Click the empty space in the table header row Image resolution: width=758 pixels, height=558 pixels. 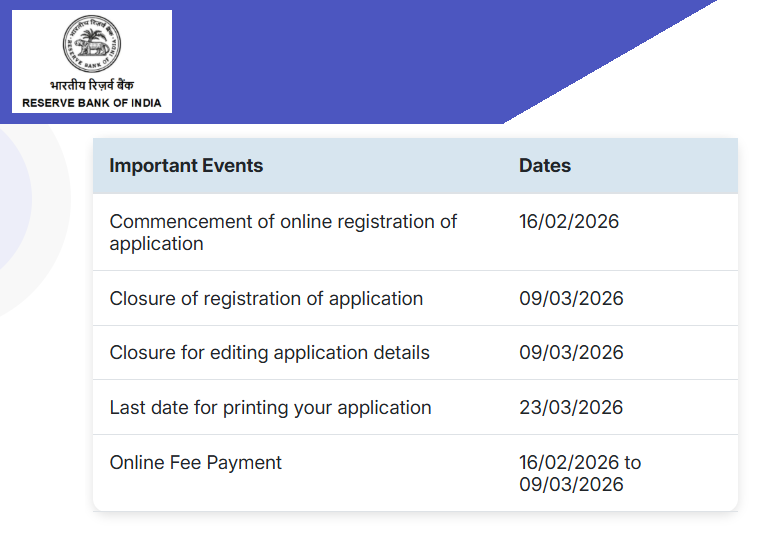(400, 166)
